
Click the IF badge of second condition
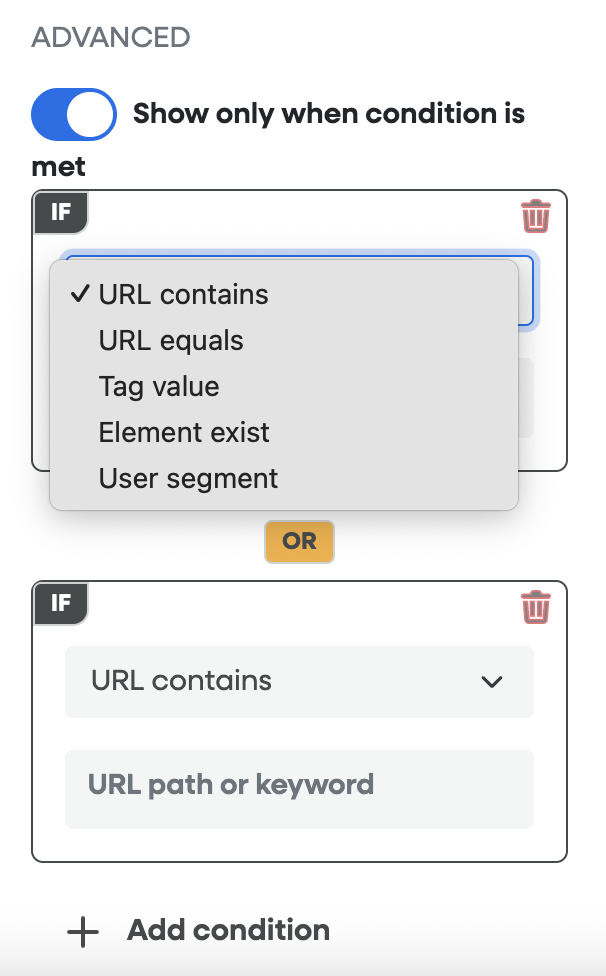pos(61,603)
